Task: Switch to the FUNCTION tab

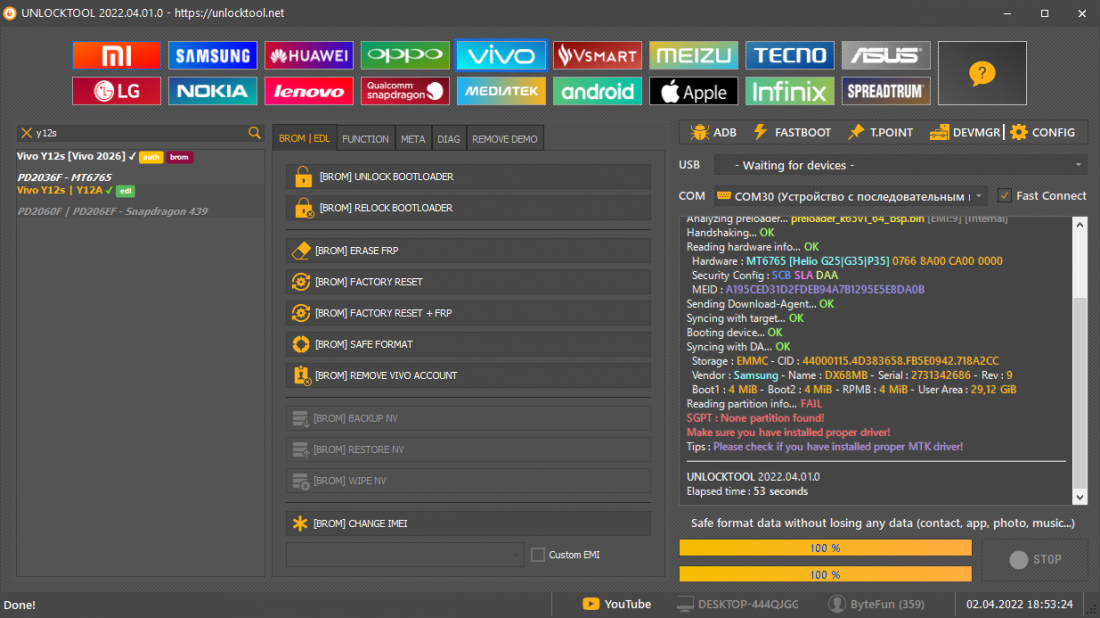Action: click(x=365, y=139)
